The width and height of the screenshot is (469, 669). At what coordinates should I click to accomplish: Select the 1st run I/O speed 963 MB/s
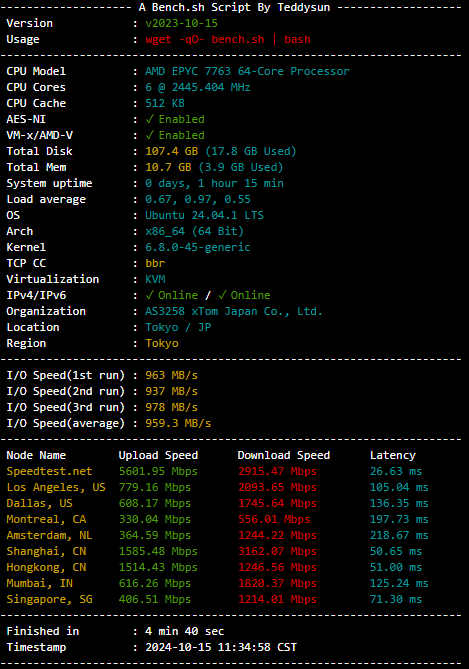point(172,375)
